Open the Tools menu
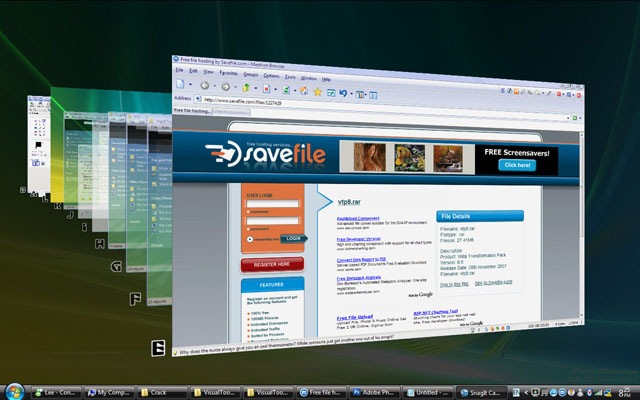This screenshot has width=640, height=400. click(x=290, y=77)
